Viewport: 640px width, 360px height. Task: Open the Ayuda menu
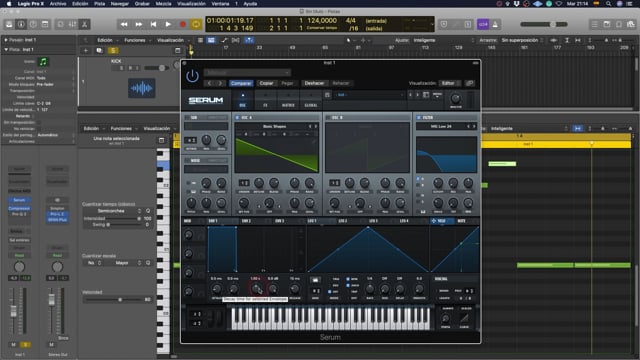point(250,4)
